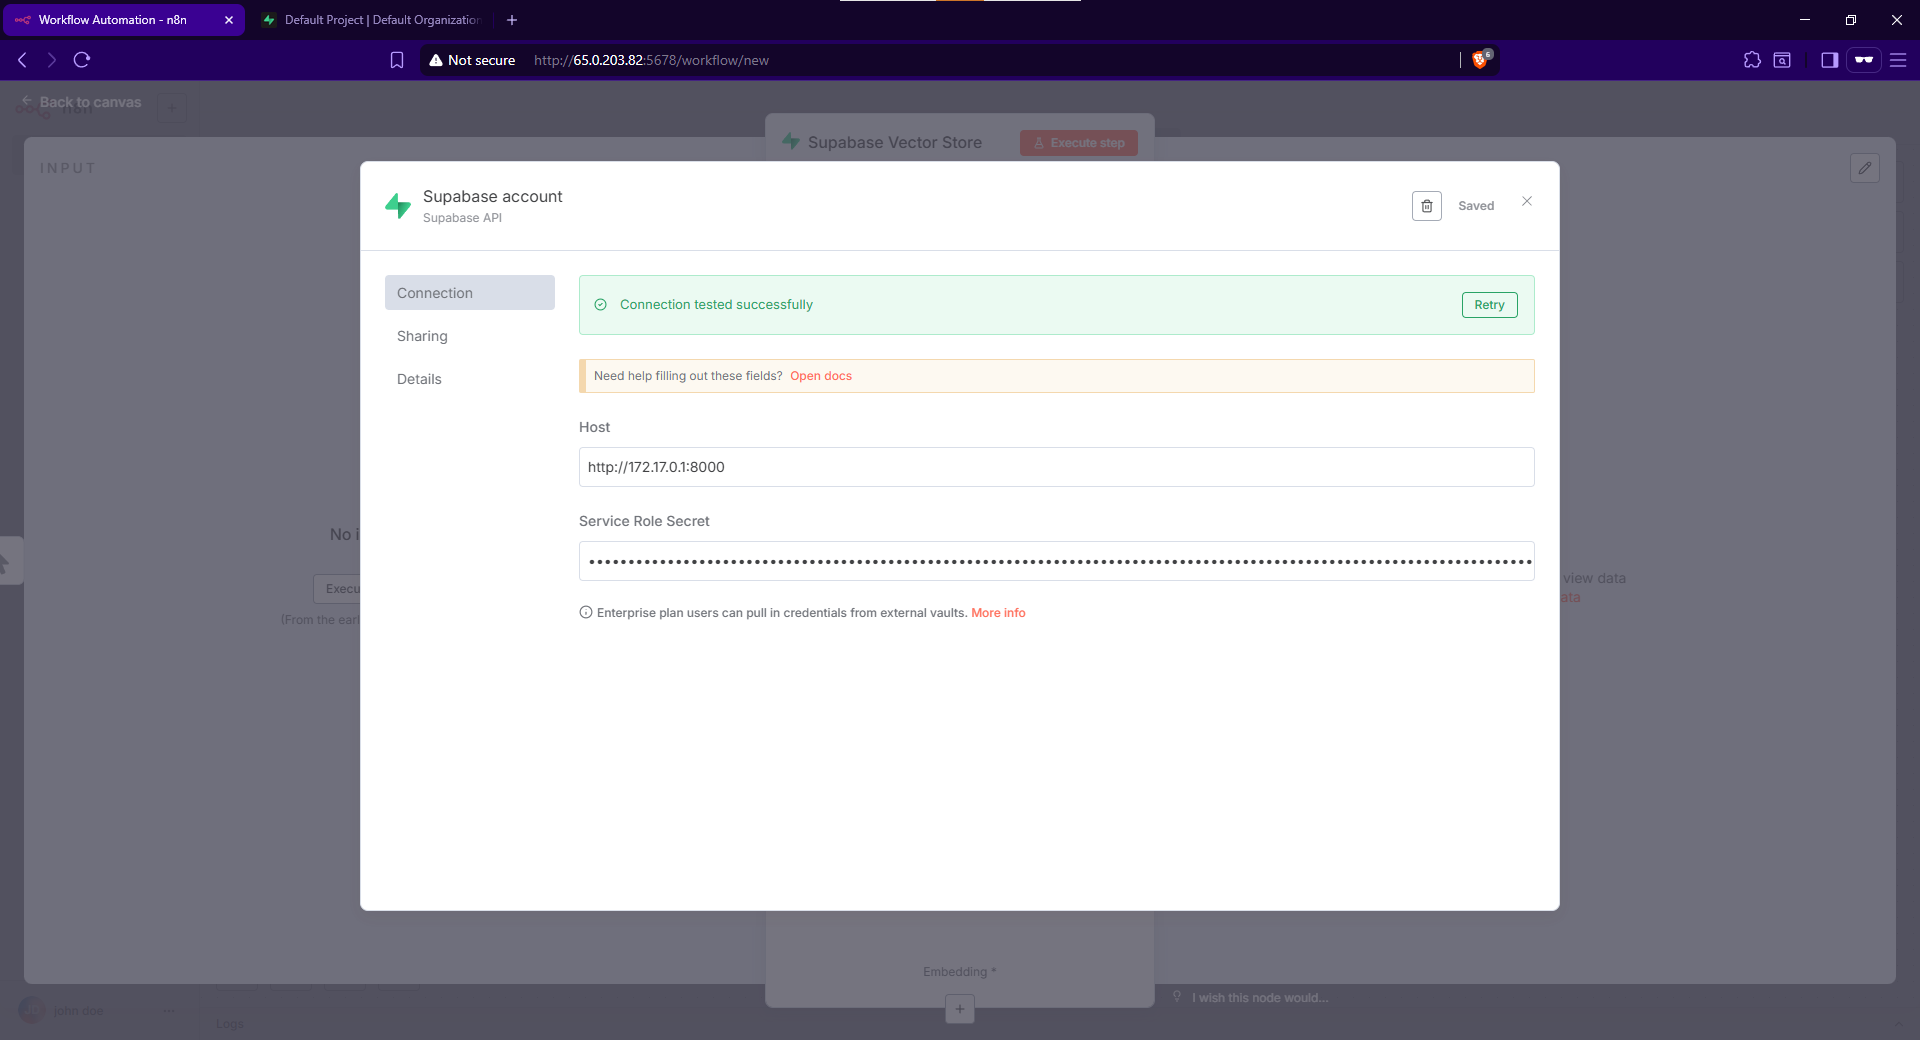Delete the Supabase credential via trash icon

[1426, 206]
